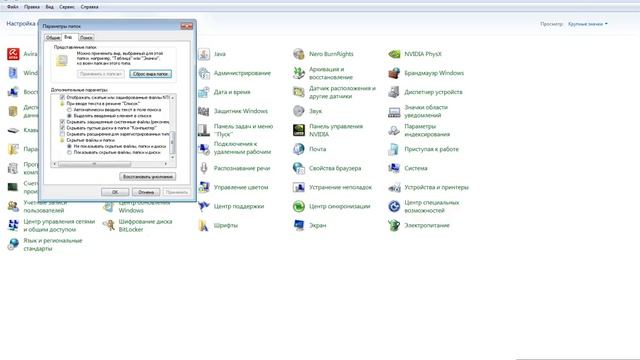Open Распознавание речи settings
The width and height of the screenshot is (640, 360).
point(234,168)
